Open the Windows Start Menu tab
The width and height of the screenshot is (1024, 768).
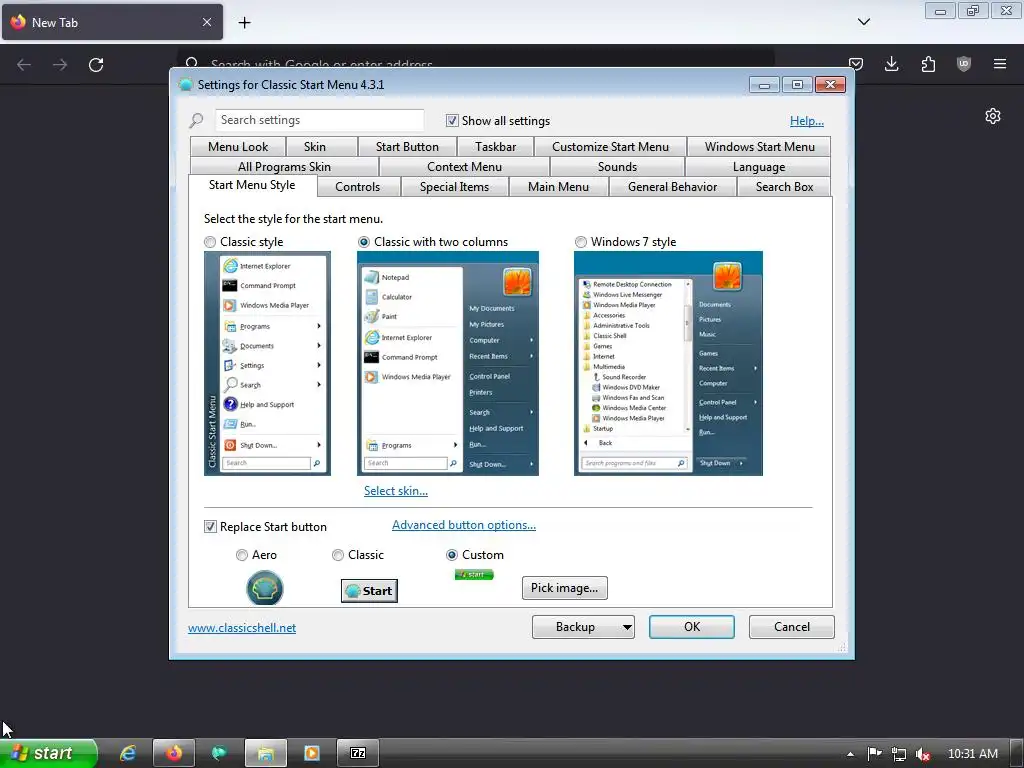tap(760, 147)
